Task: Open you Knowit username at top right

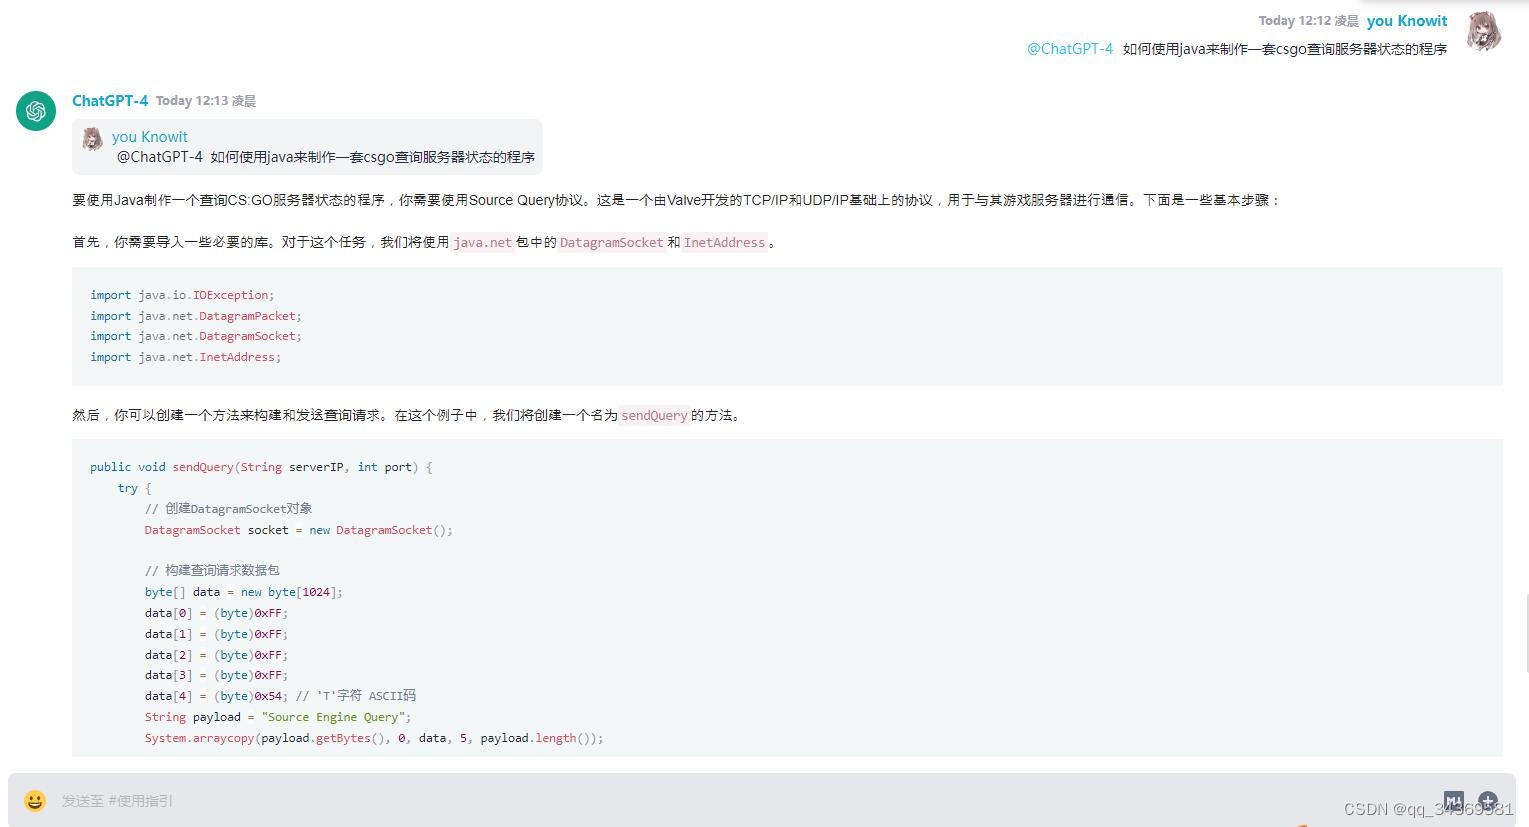Action: (x=1407, y=20)
